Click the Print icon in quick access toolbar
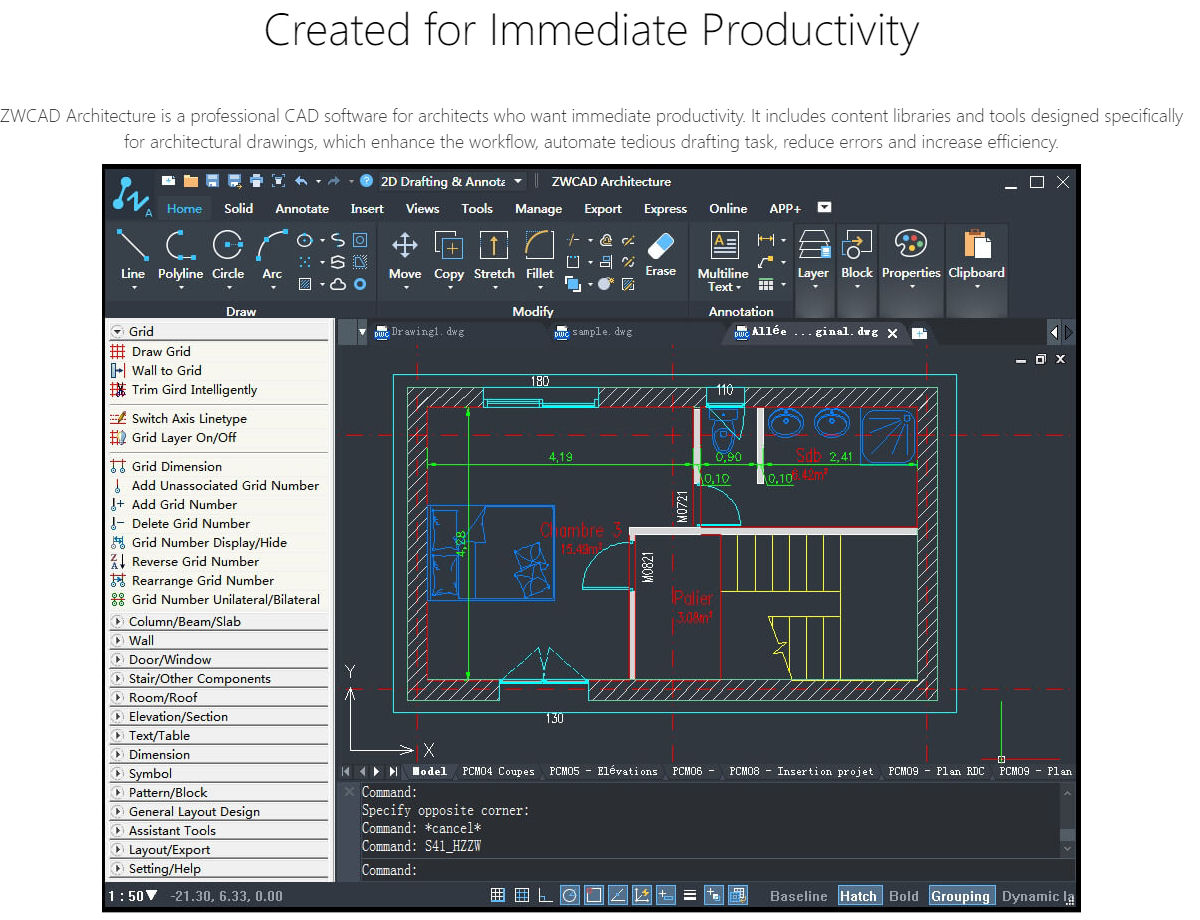 (x=256, y=181)
